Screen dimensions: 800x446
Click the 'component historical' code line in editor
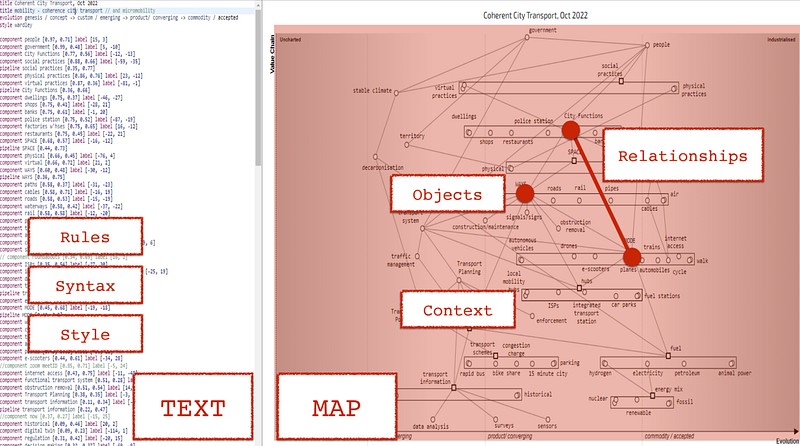point(59,424)
